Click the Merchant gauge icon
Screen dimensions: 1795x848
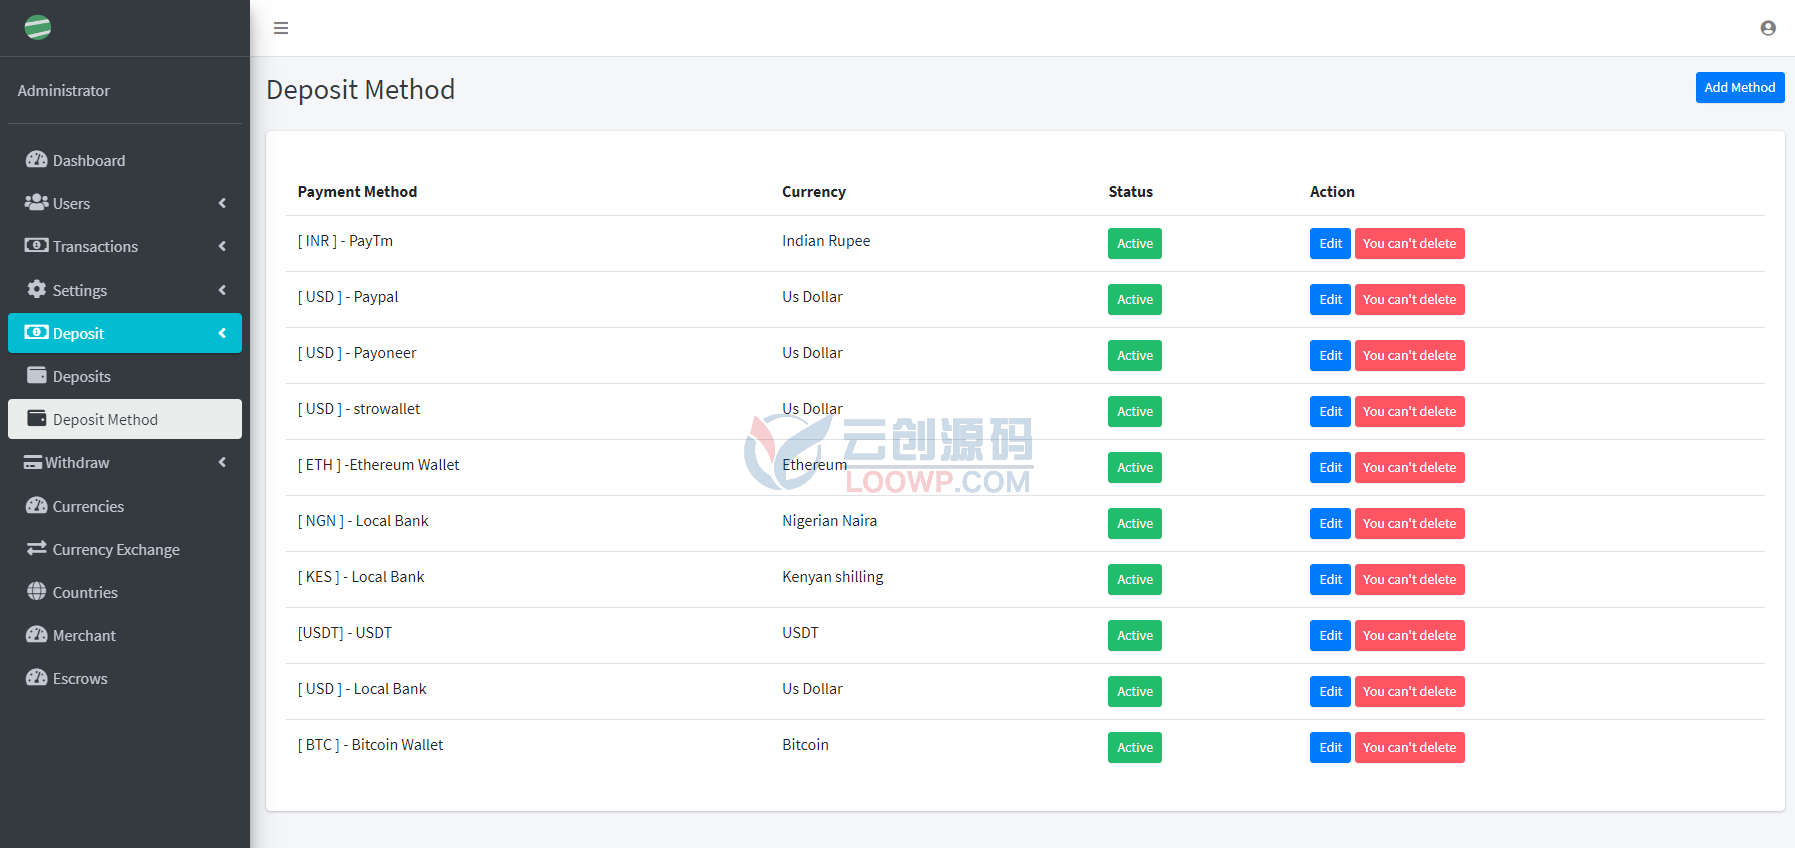[x=37, y=635]
